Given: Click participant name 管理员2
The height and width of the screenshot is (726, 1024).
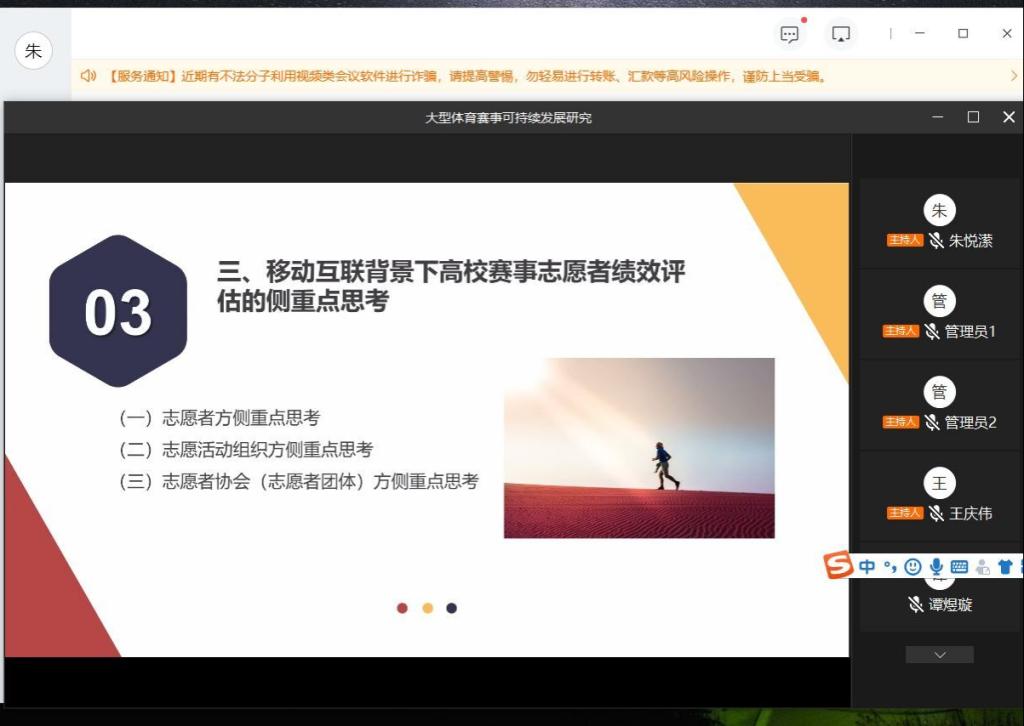Looking at the screenshot, I should (970, 422).
